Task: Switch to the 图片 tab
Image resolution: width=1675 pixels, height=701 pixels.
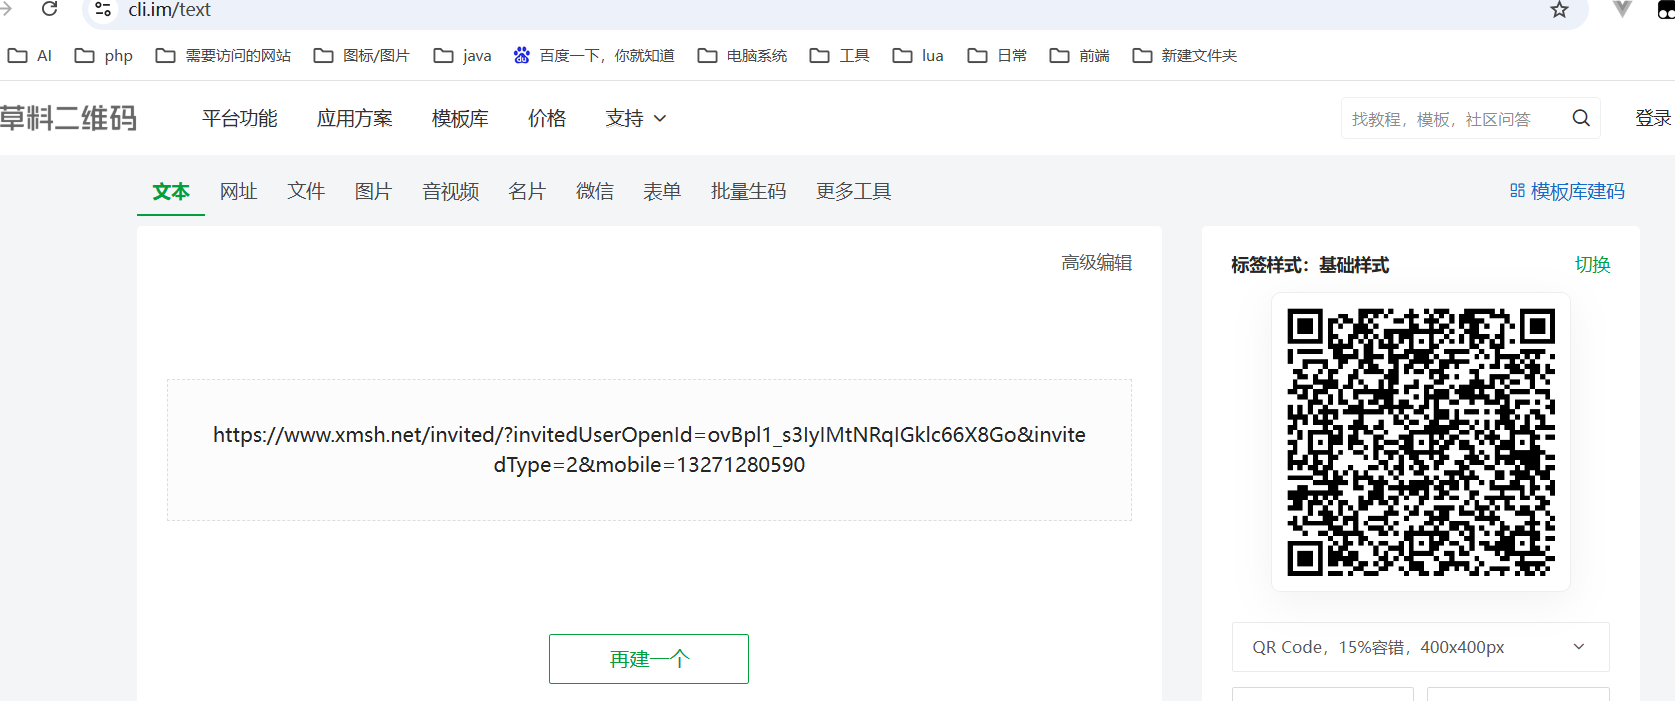Action: (373, 191)
